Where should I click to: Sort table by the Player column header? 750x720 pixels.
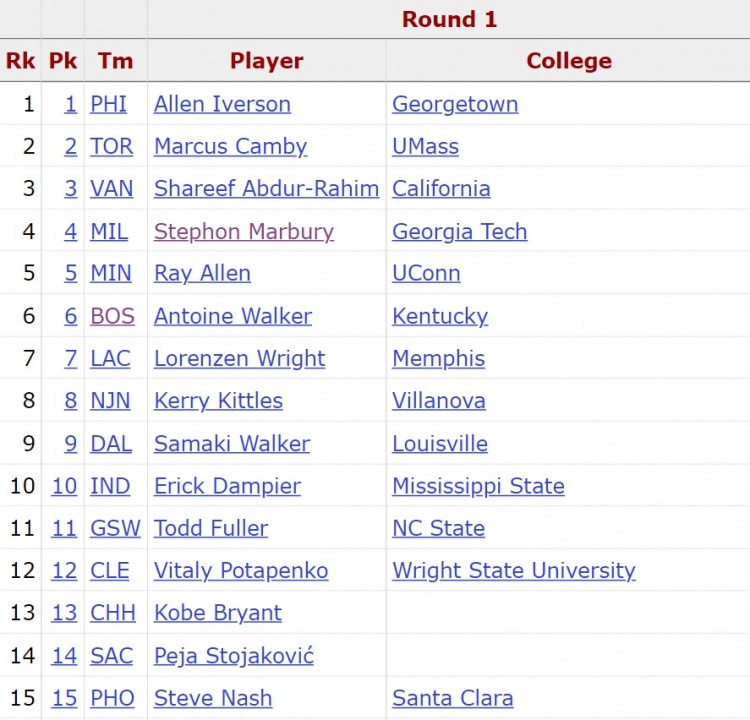[x=266, y=61]
